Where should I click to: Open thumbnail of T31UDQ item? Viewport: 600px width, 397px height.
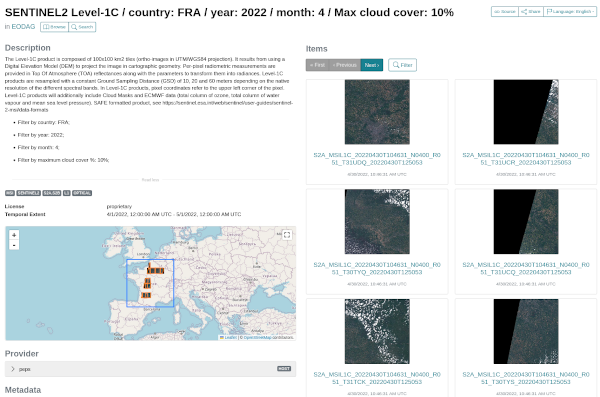(x=377, y=112)
